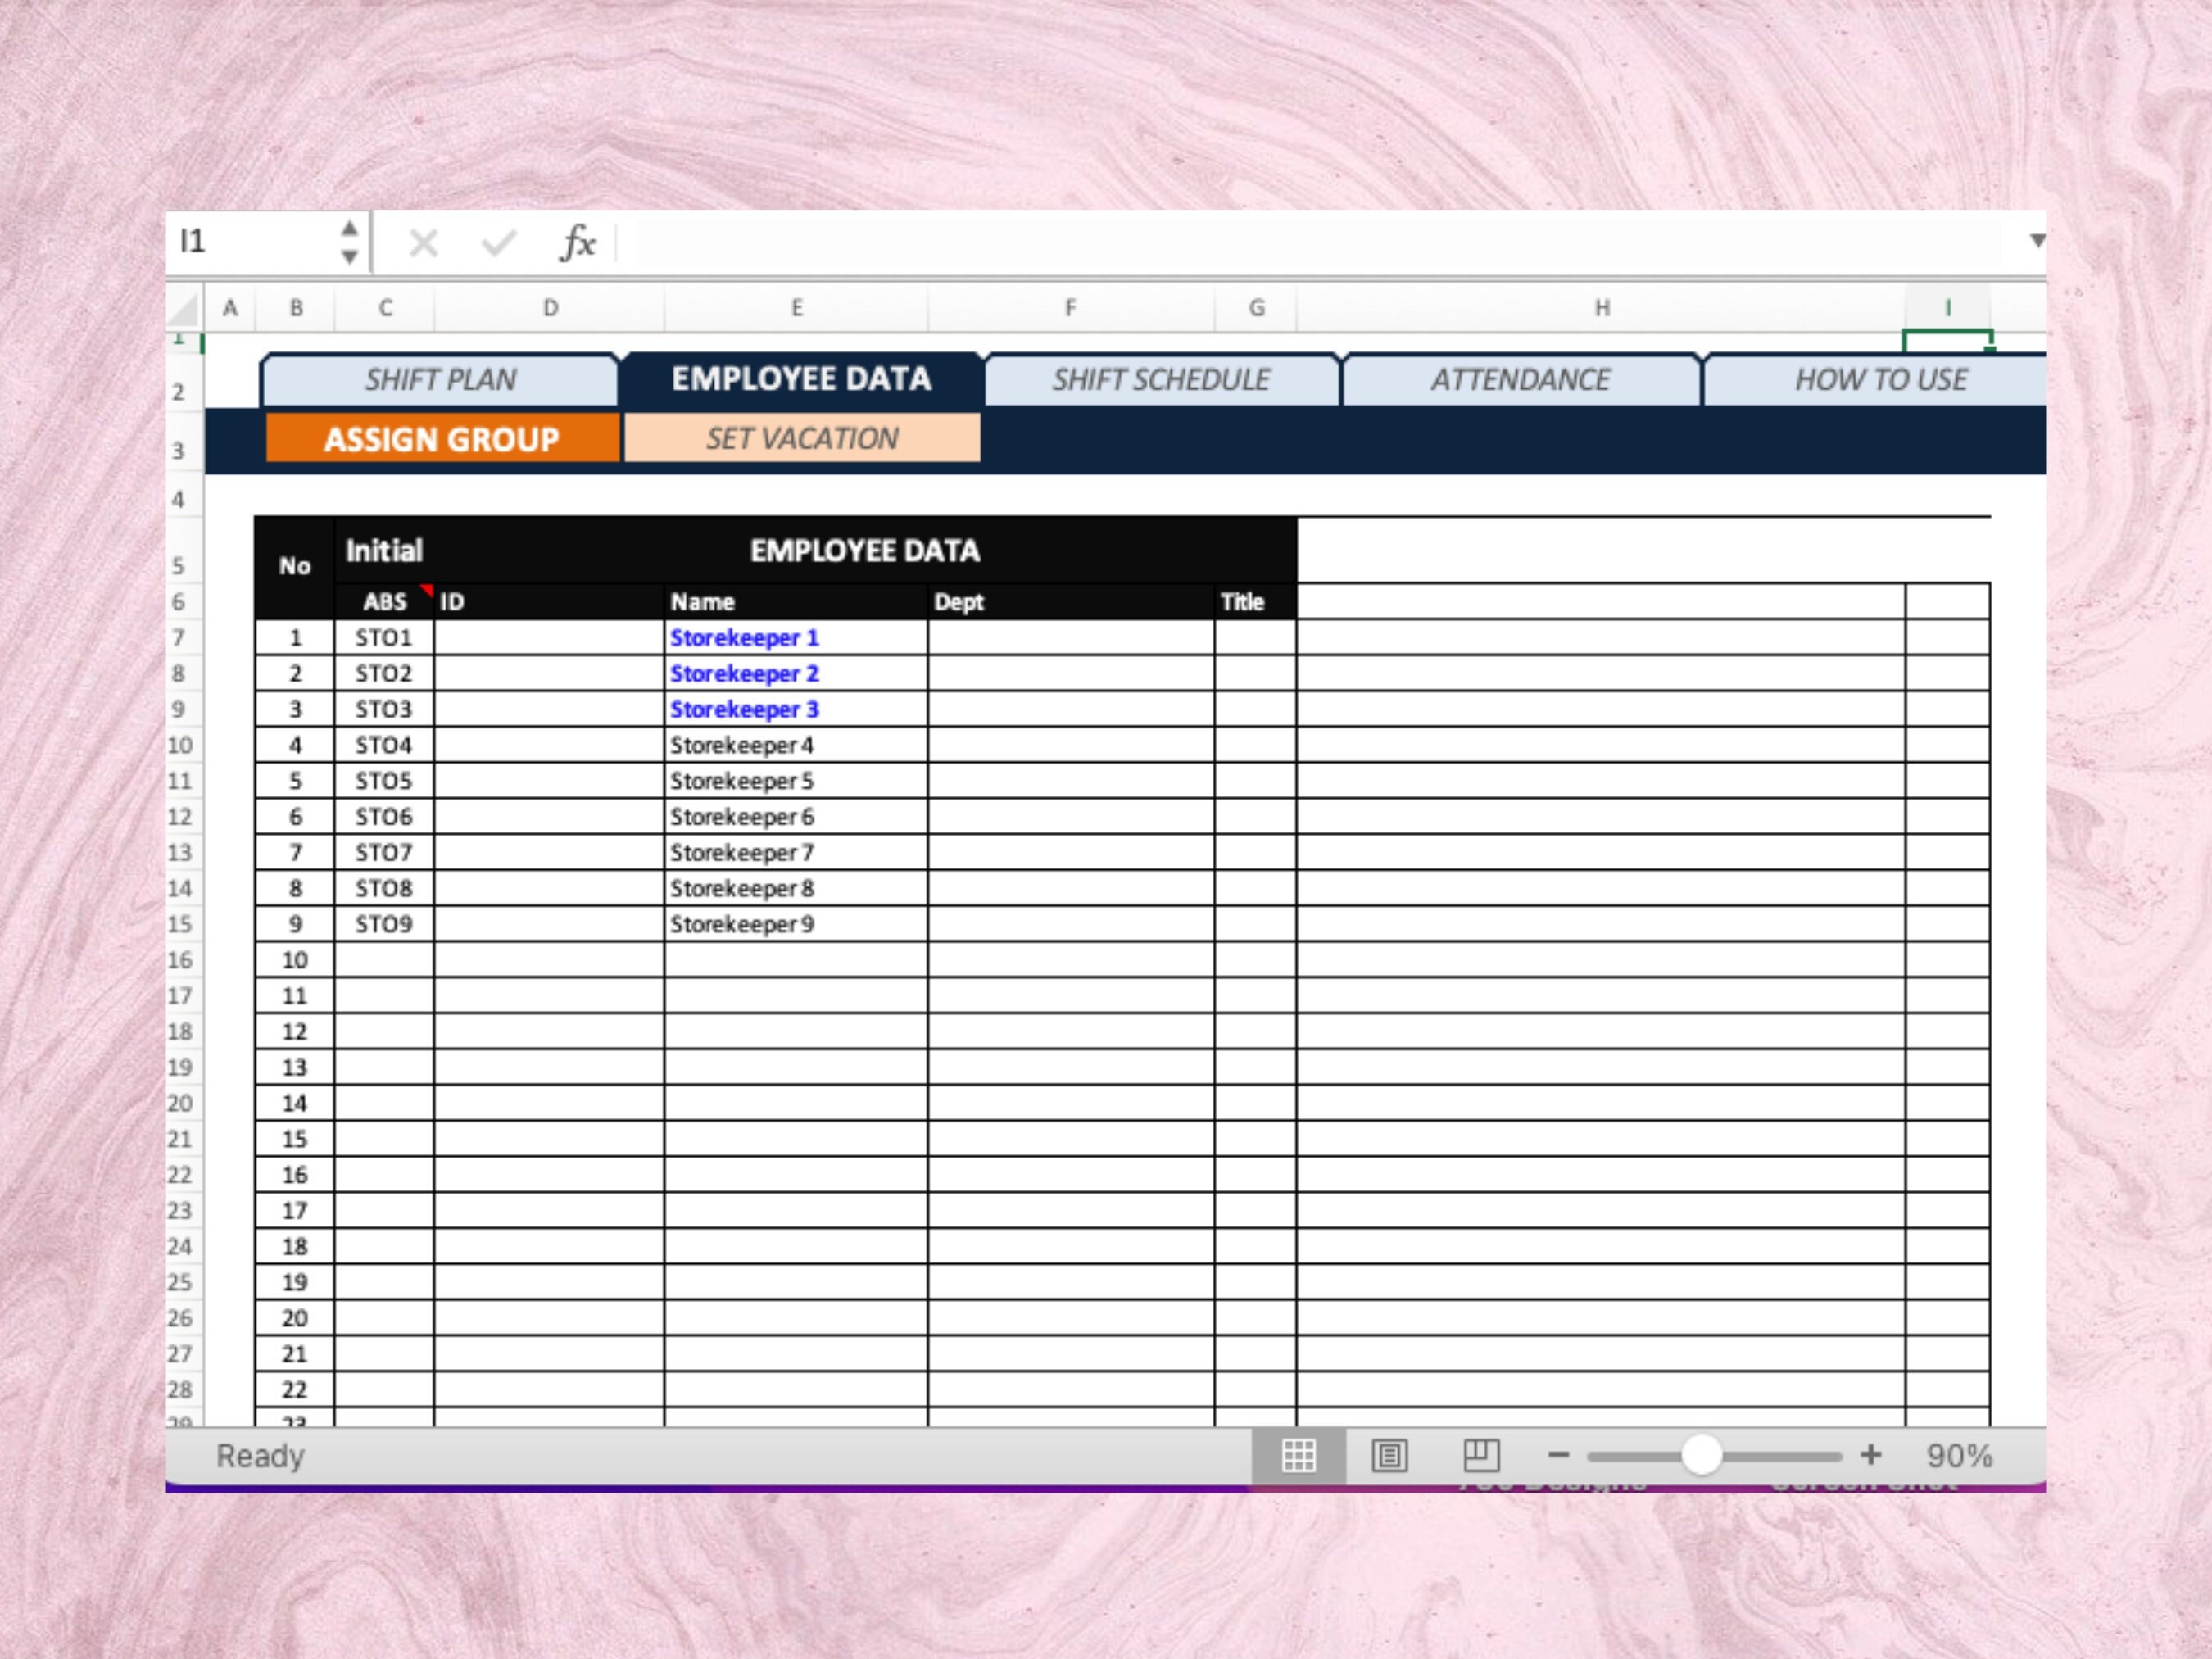Open Page Layout view from the status bar
This screenshot has width=2212, height=1659.
[x=1390, y=1457]
